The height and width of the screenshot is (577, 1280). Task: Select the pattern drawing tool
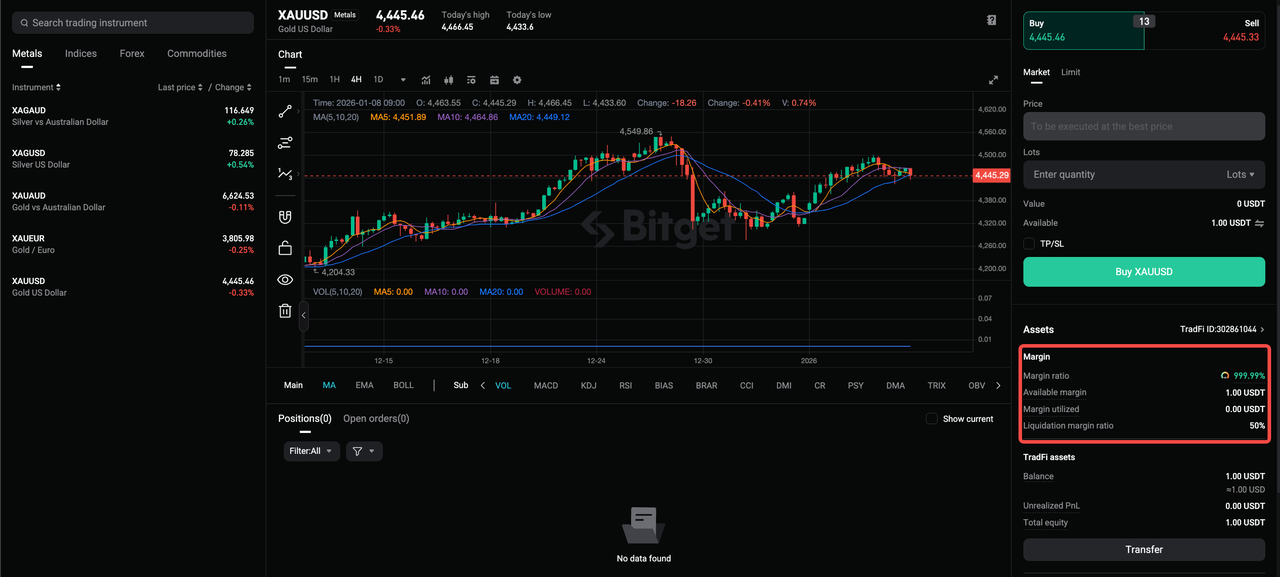click(x=285, y=177)
